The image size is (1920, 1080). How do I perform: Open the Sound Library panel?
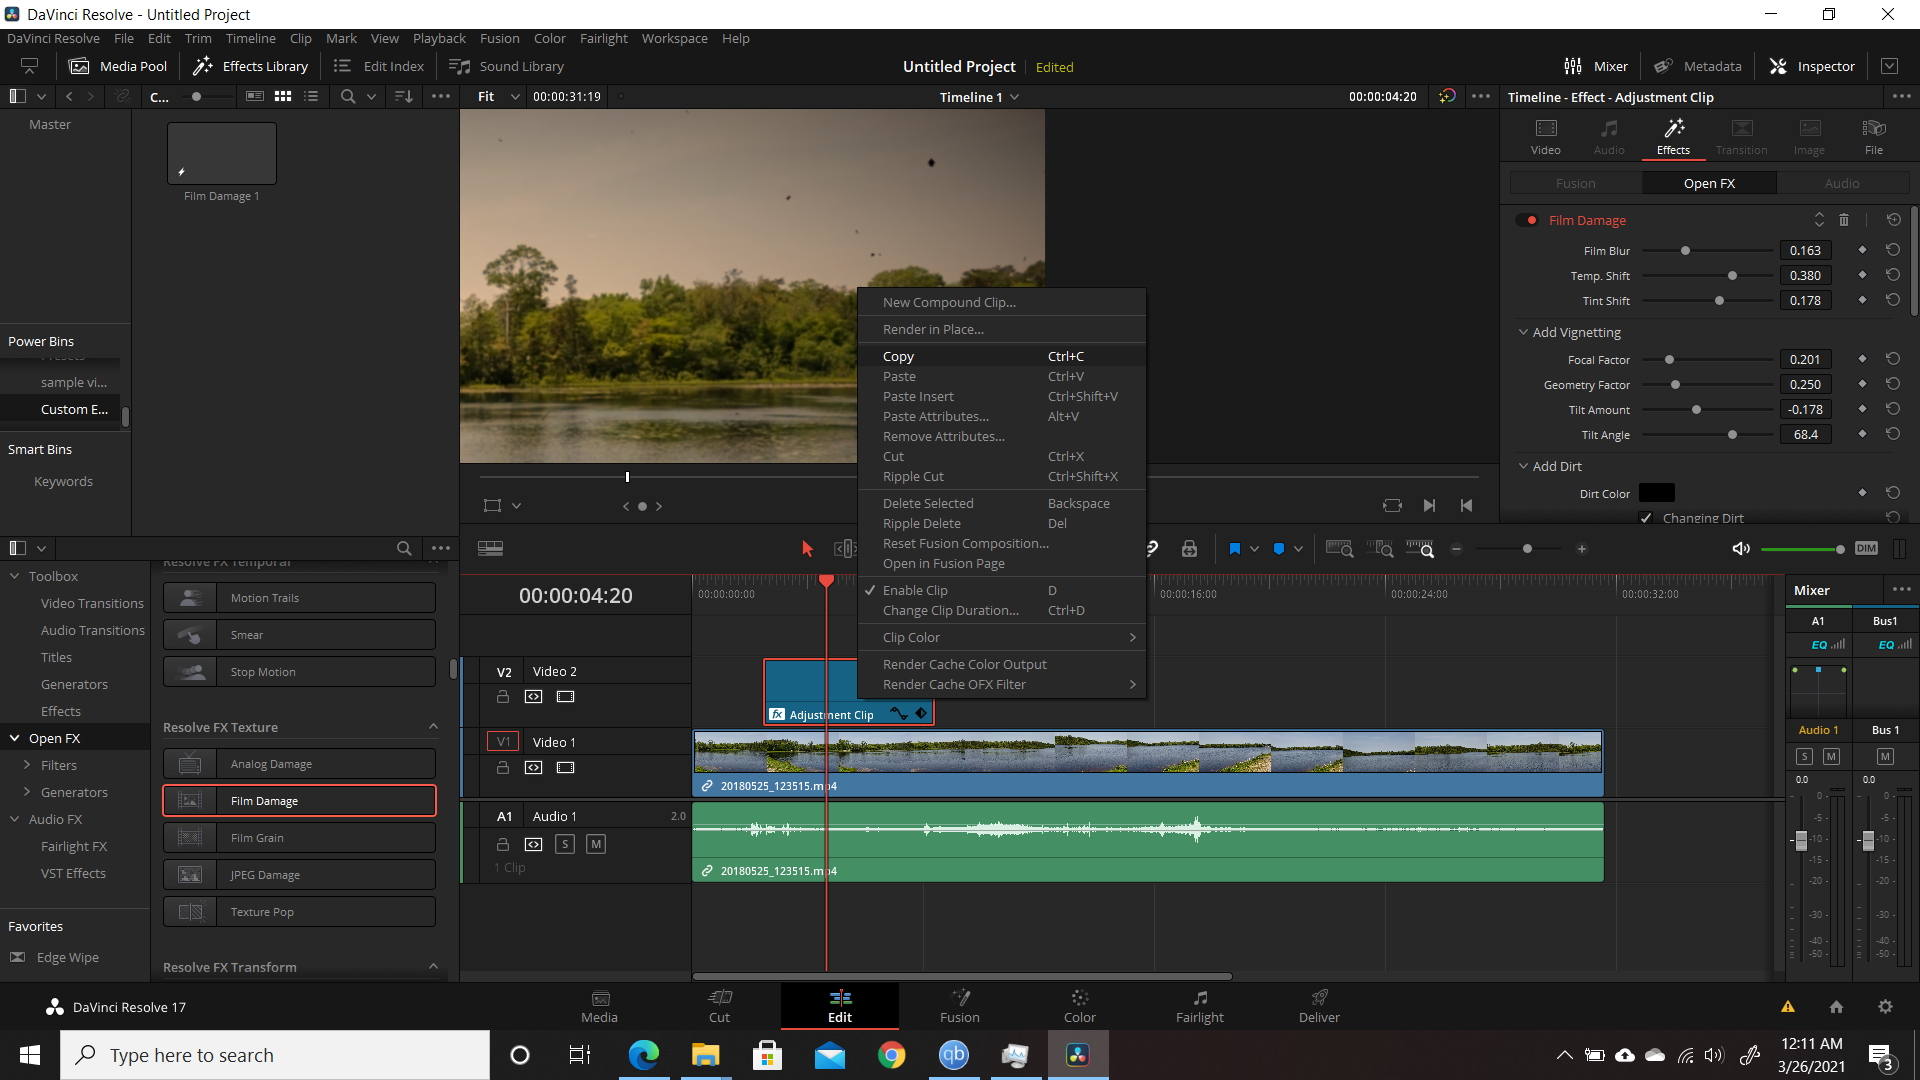tap(506, 66)
